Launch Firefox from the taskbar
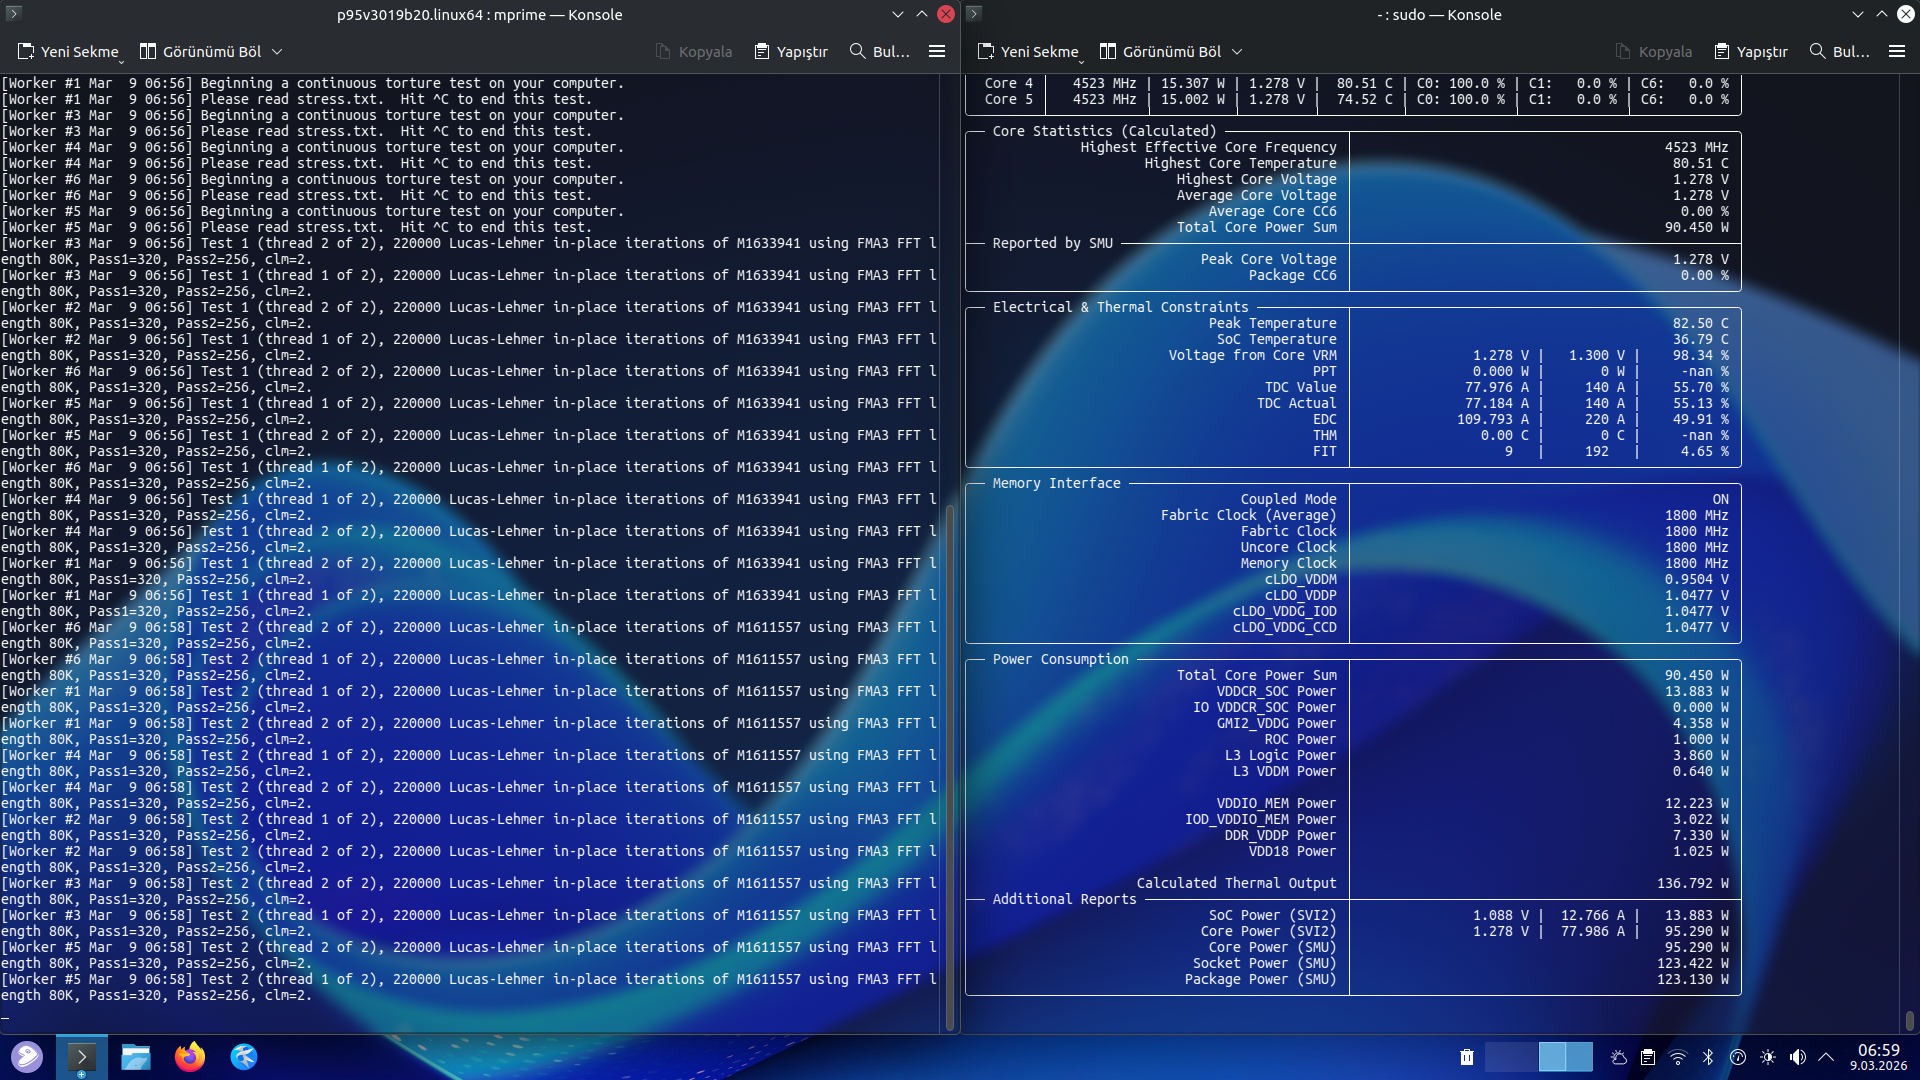This screenshot has height=1080, width=1920. tap(189, 1057)
